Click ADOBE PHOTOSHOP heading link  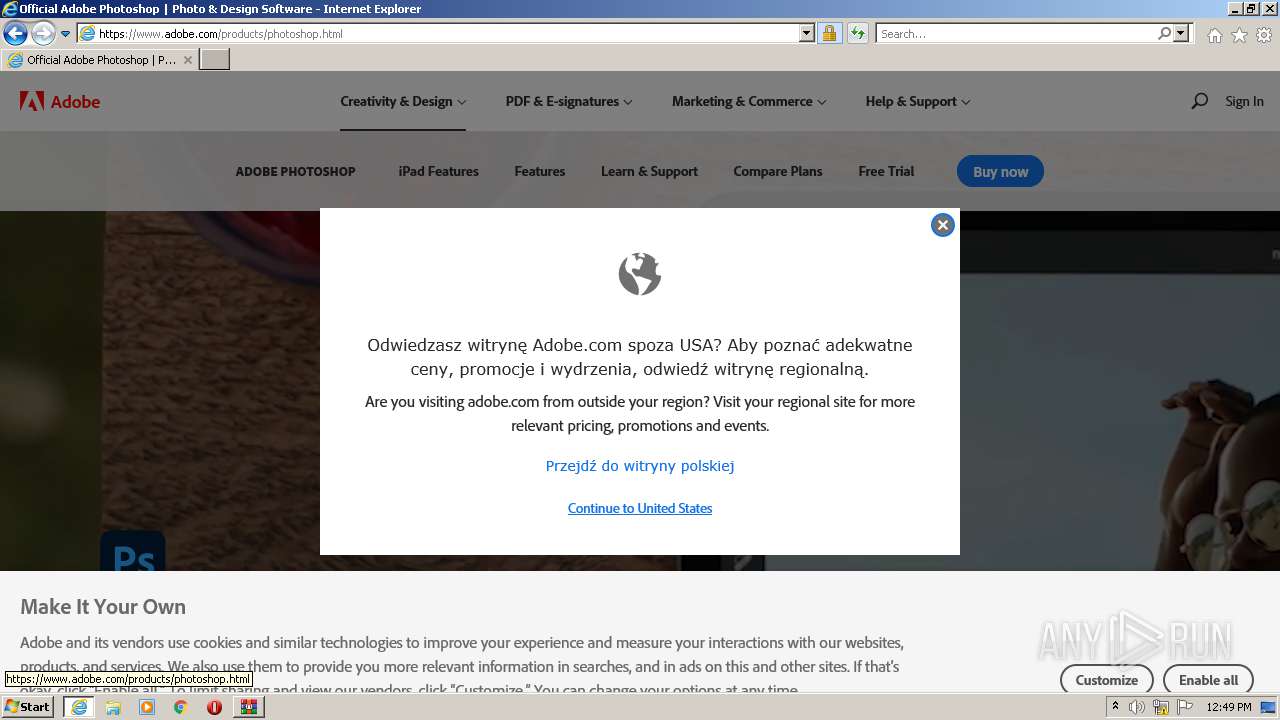point(295,171)
